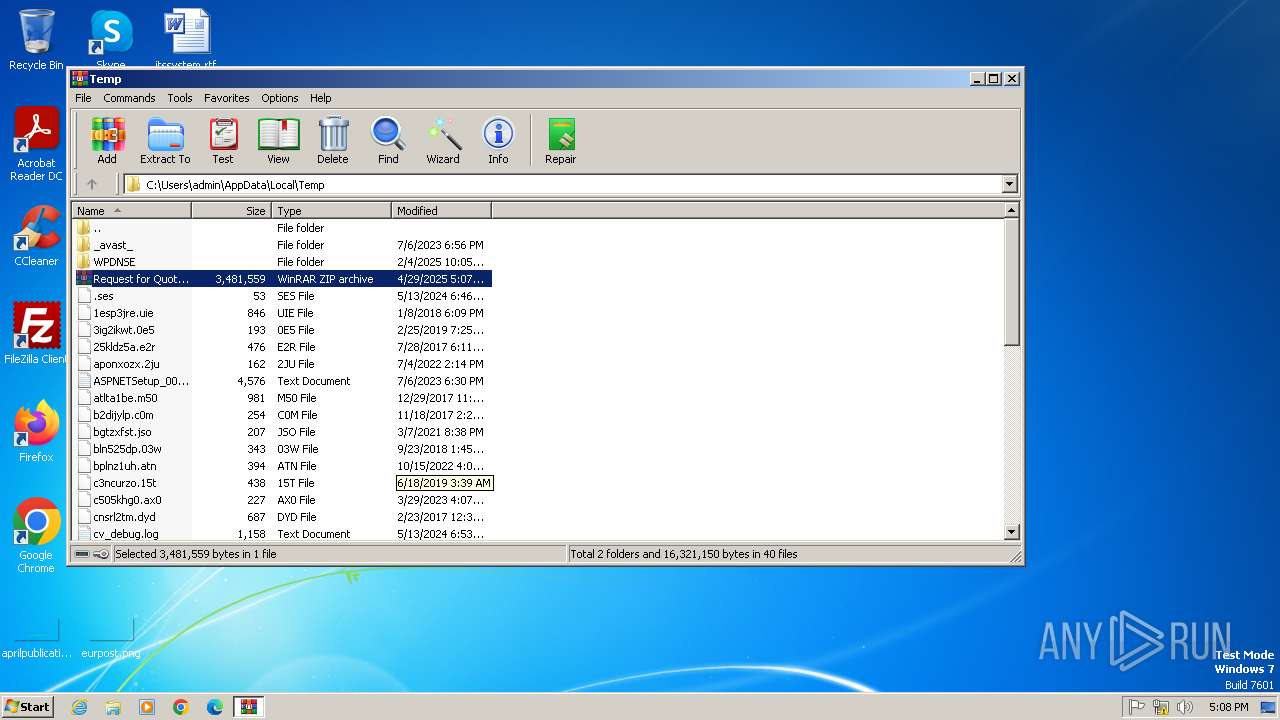Select file aponxozx.2ju
1280x720 pixels.
pyautogui.click(x=282, y=364)
